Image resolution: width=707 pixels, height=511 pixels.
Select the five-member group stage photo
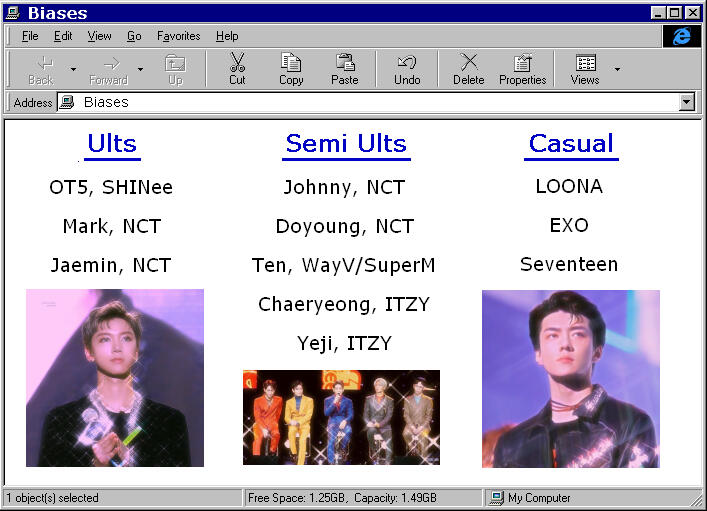tap(341, 417)
